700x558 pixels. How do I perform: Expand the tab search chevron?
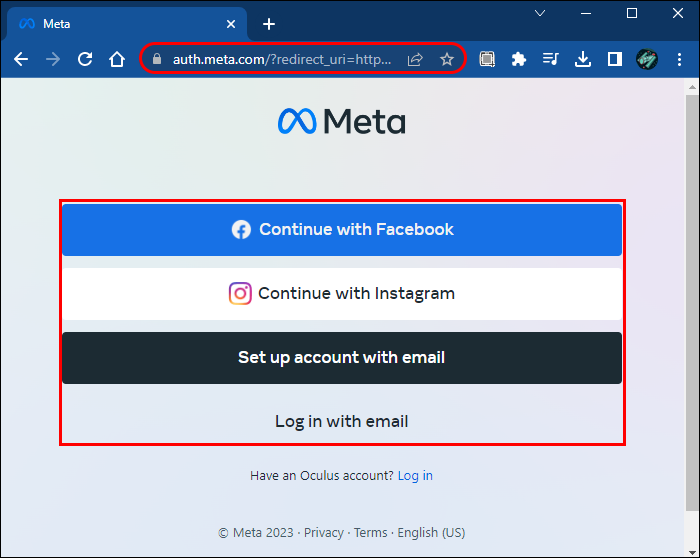coord(540,13)
